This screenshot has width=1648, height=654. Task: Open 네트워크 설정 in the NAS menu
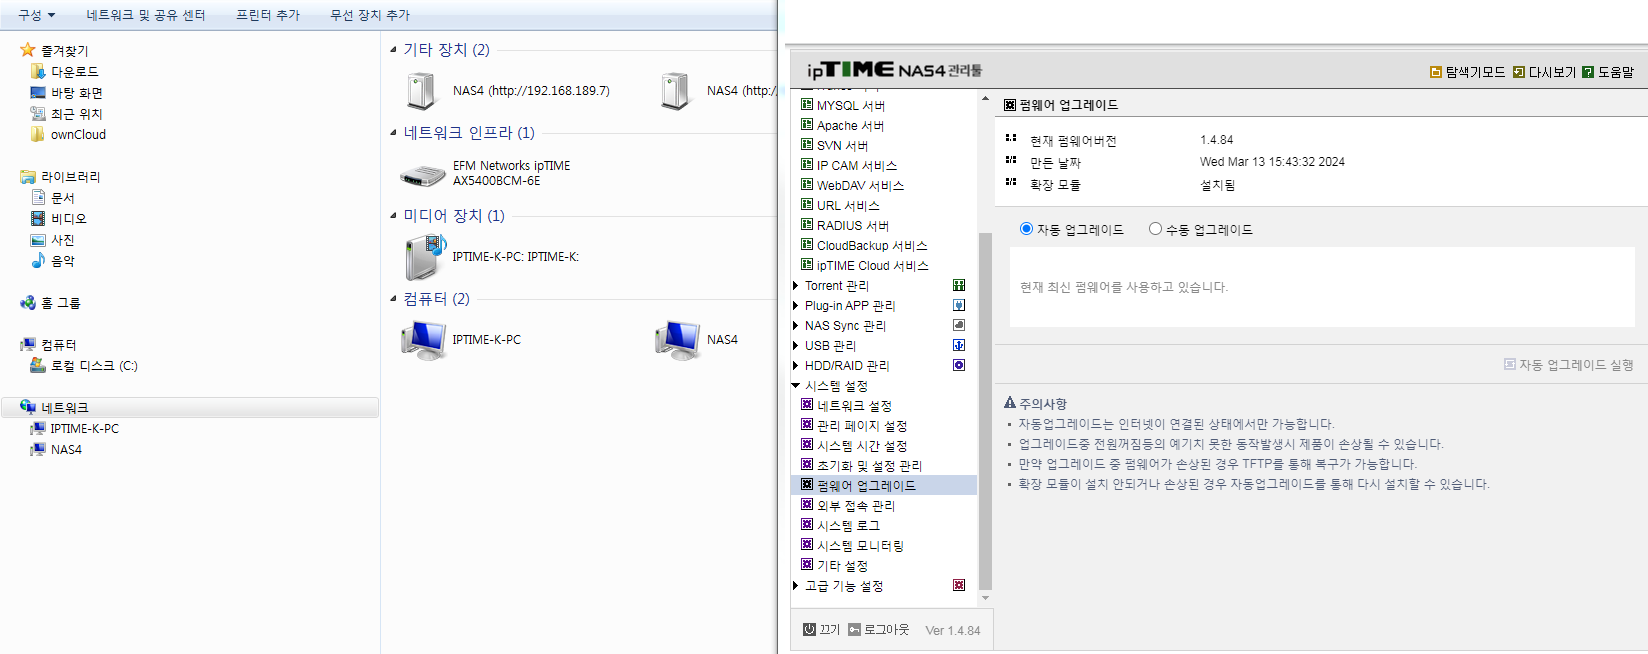pyautogui.click(x=854, y=406)
